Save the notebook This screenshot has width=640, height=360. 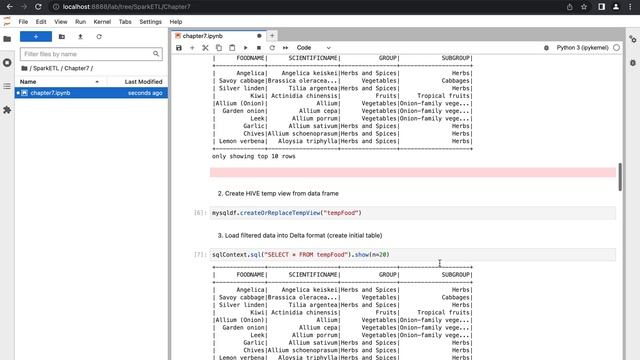179,48
